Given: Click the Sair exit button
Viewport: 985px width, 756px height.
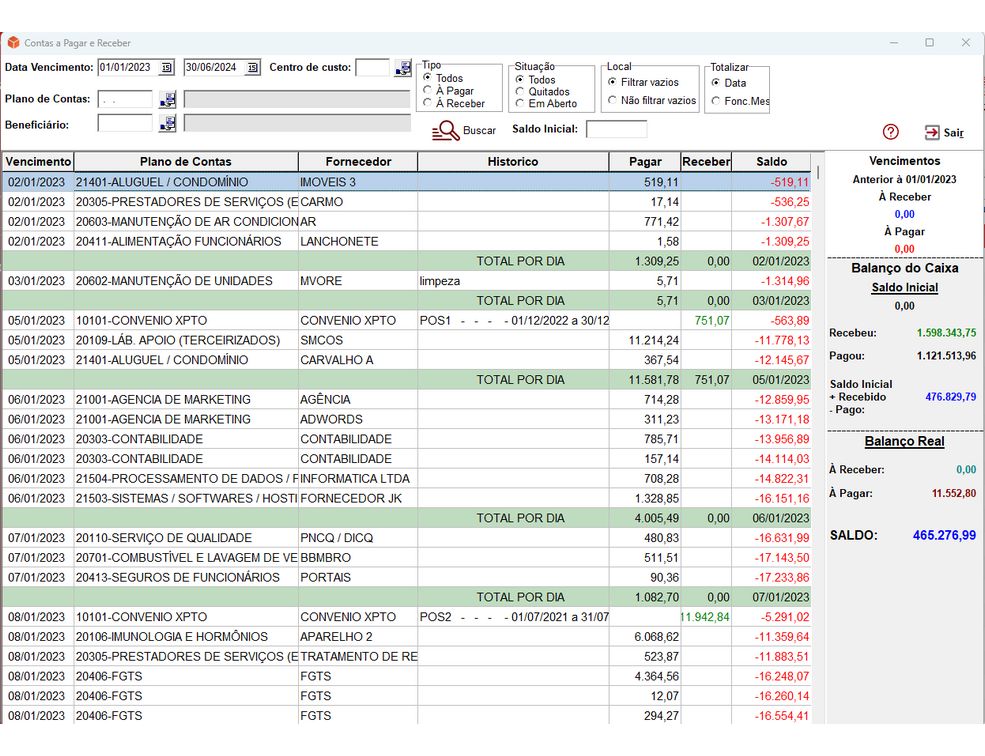Looking at the screenshot, I should (943, 132).
